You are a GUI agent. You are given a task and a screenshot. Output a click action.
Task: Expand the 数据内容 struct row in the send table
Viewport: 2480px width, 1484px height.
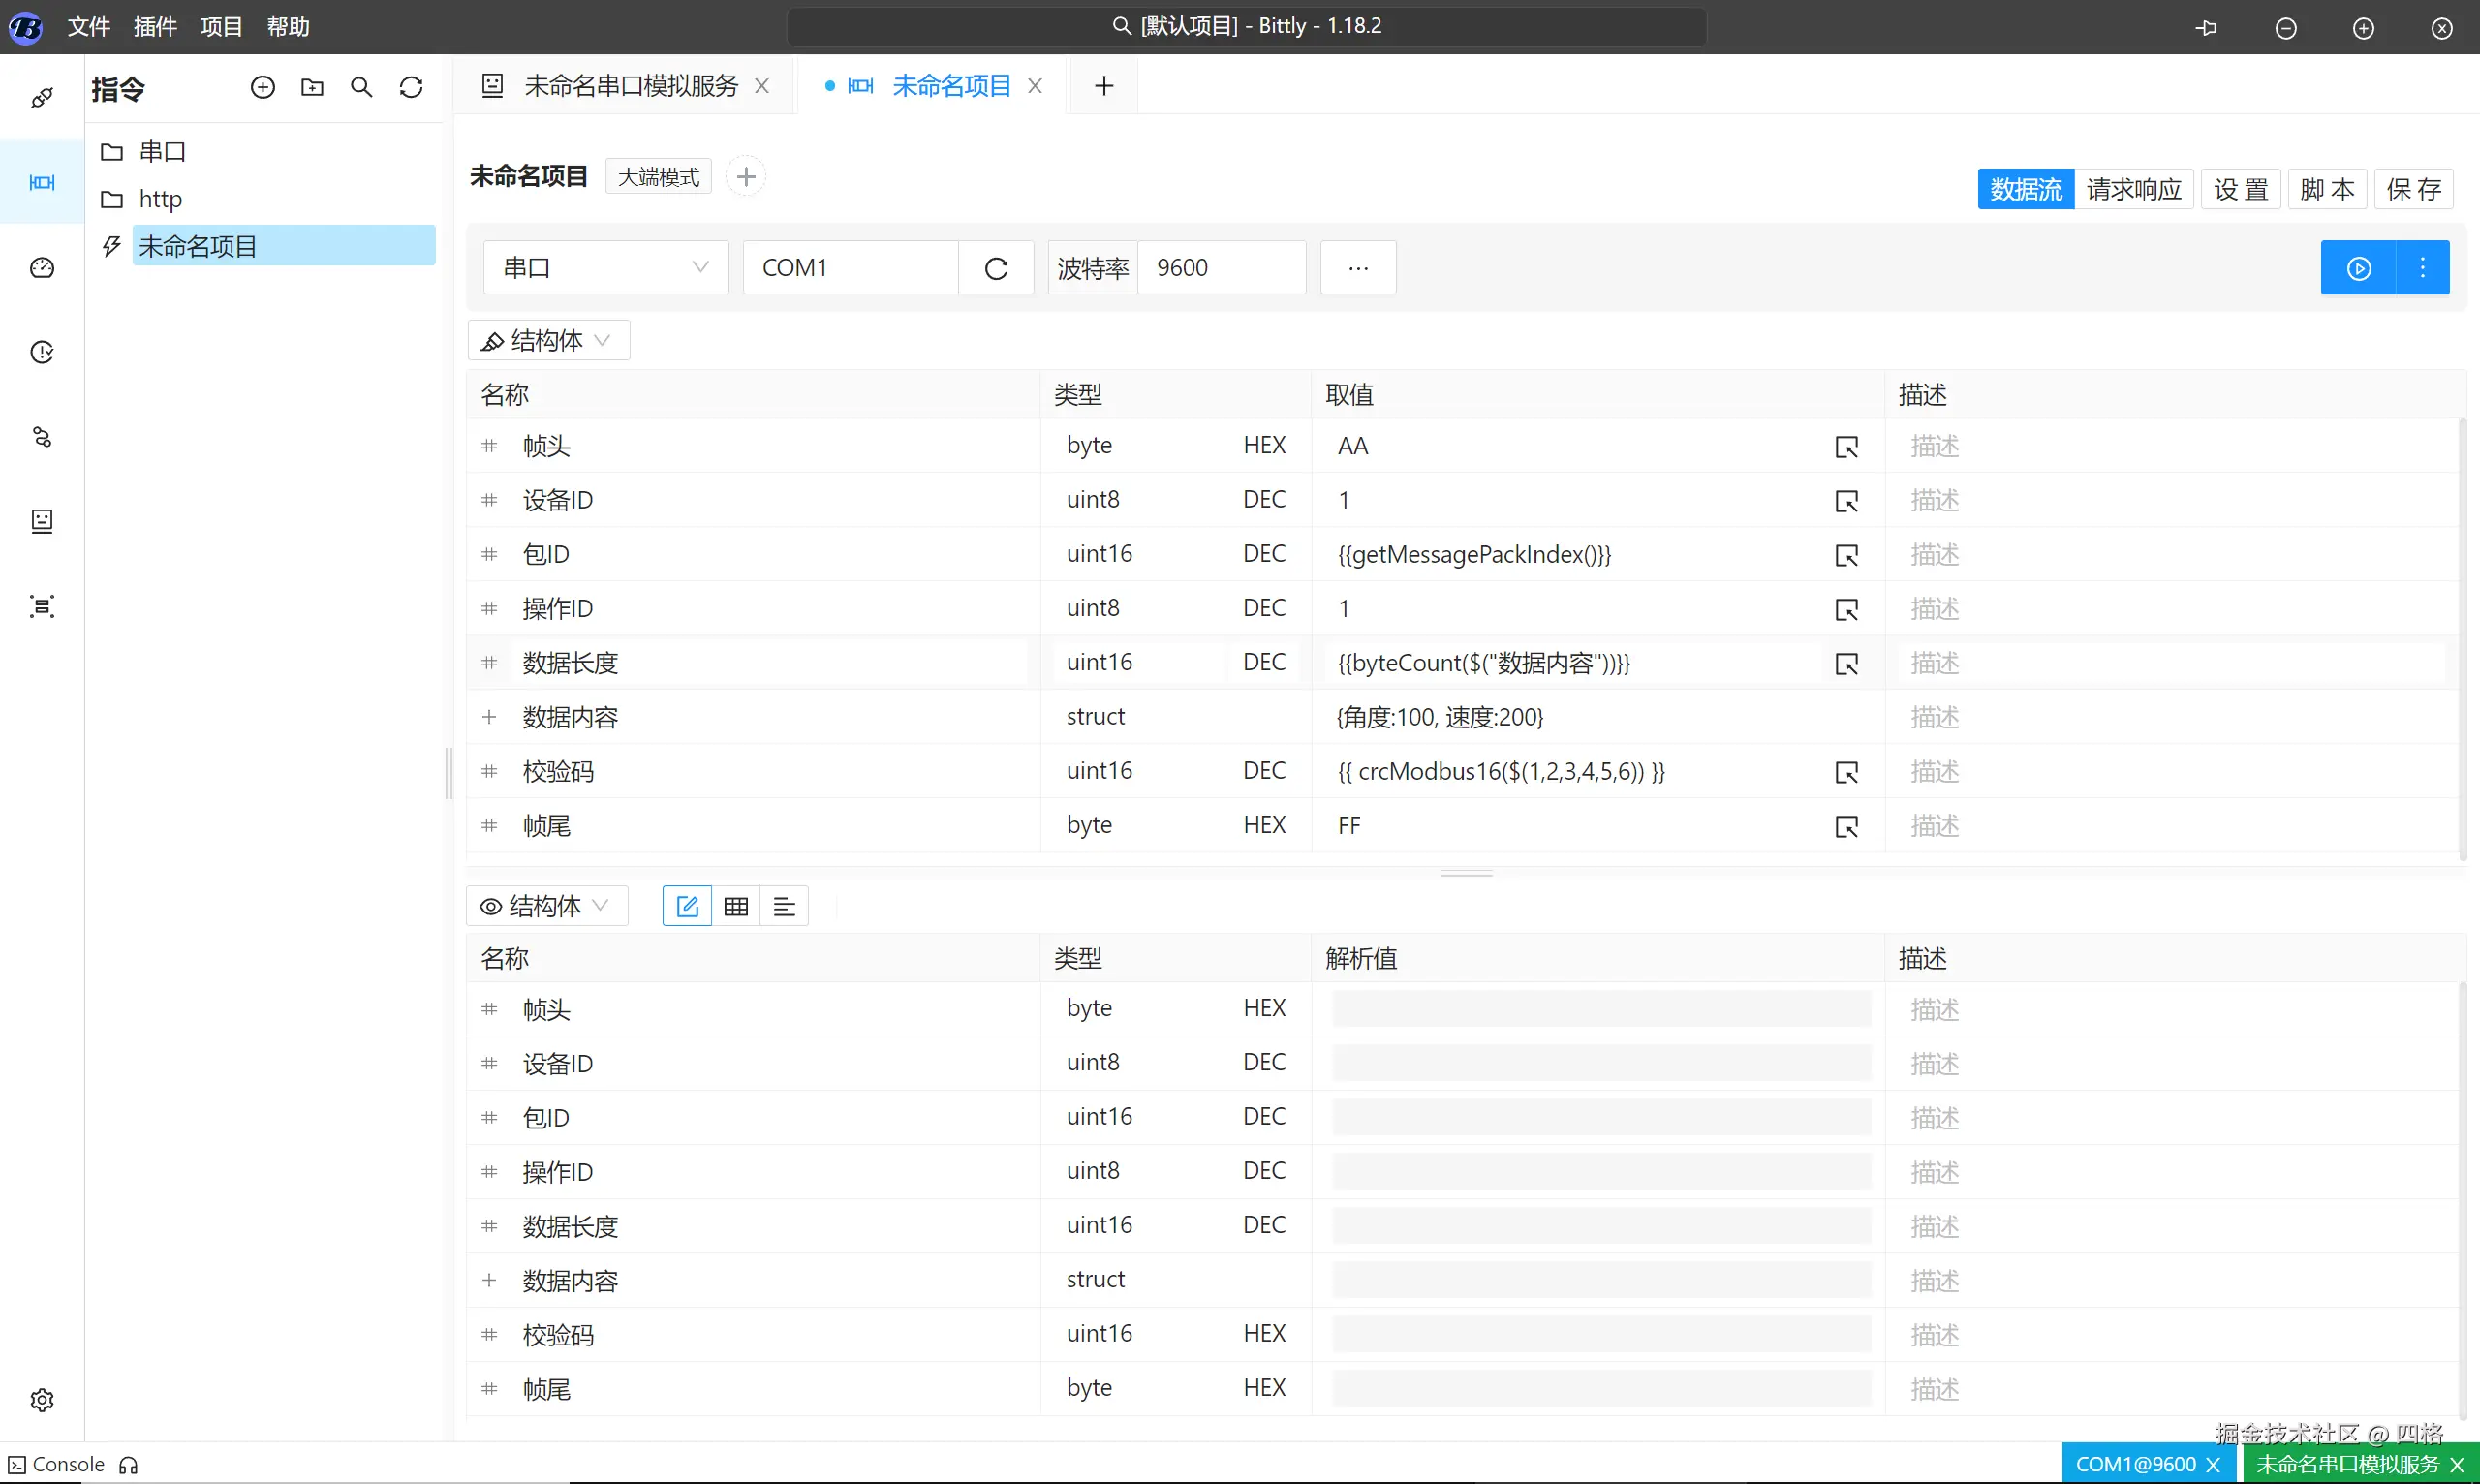[489, 717]
